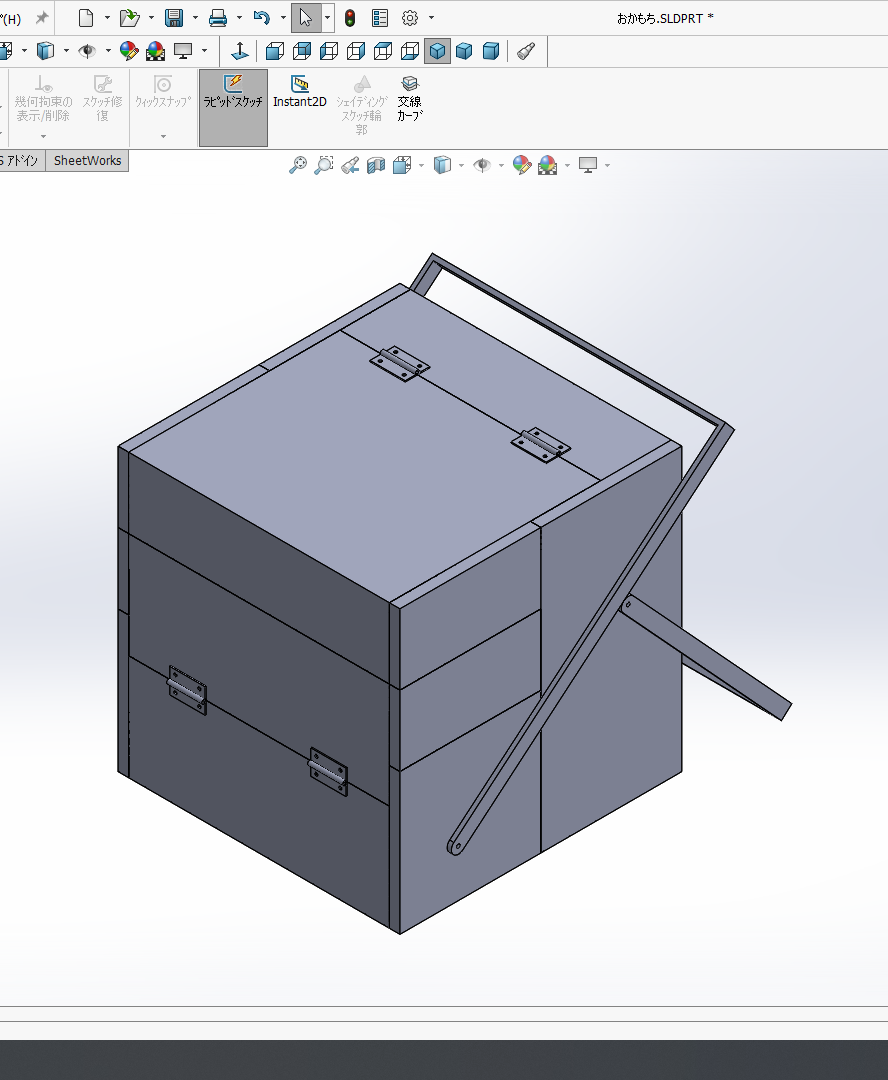Create a new document with the New icon
This screenshot has width=888, height=1080.
point(85,18)
